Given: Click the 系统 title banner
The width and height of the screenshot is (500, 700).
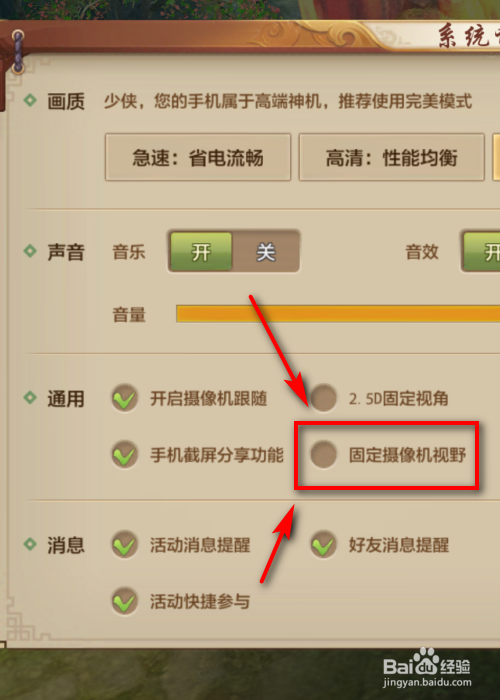Looking at the screenshot, I should tap(468, 37).
